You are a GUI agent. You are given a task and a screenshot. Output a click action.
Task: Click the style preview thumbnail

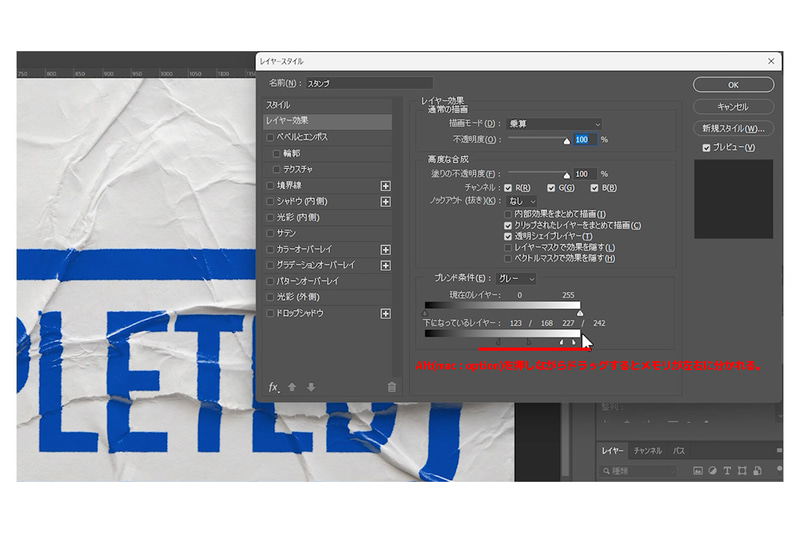pyautogui.click(x=733, y=199)
